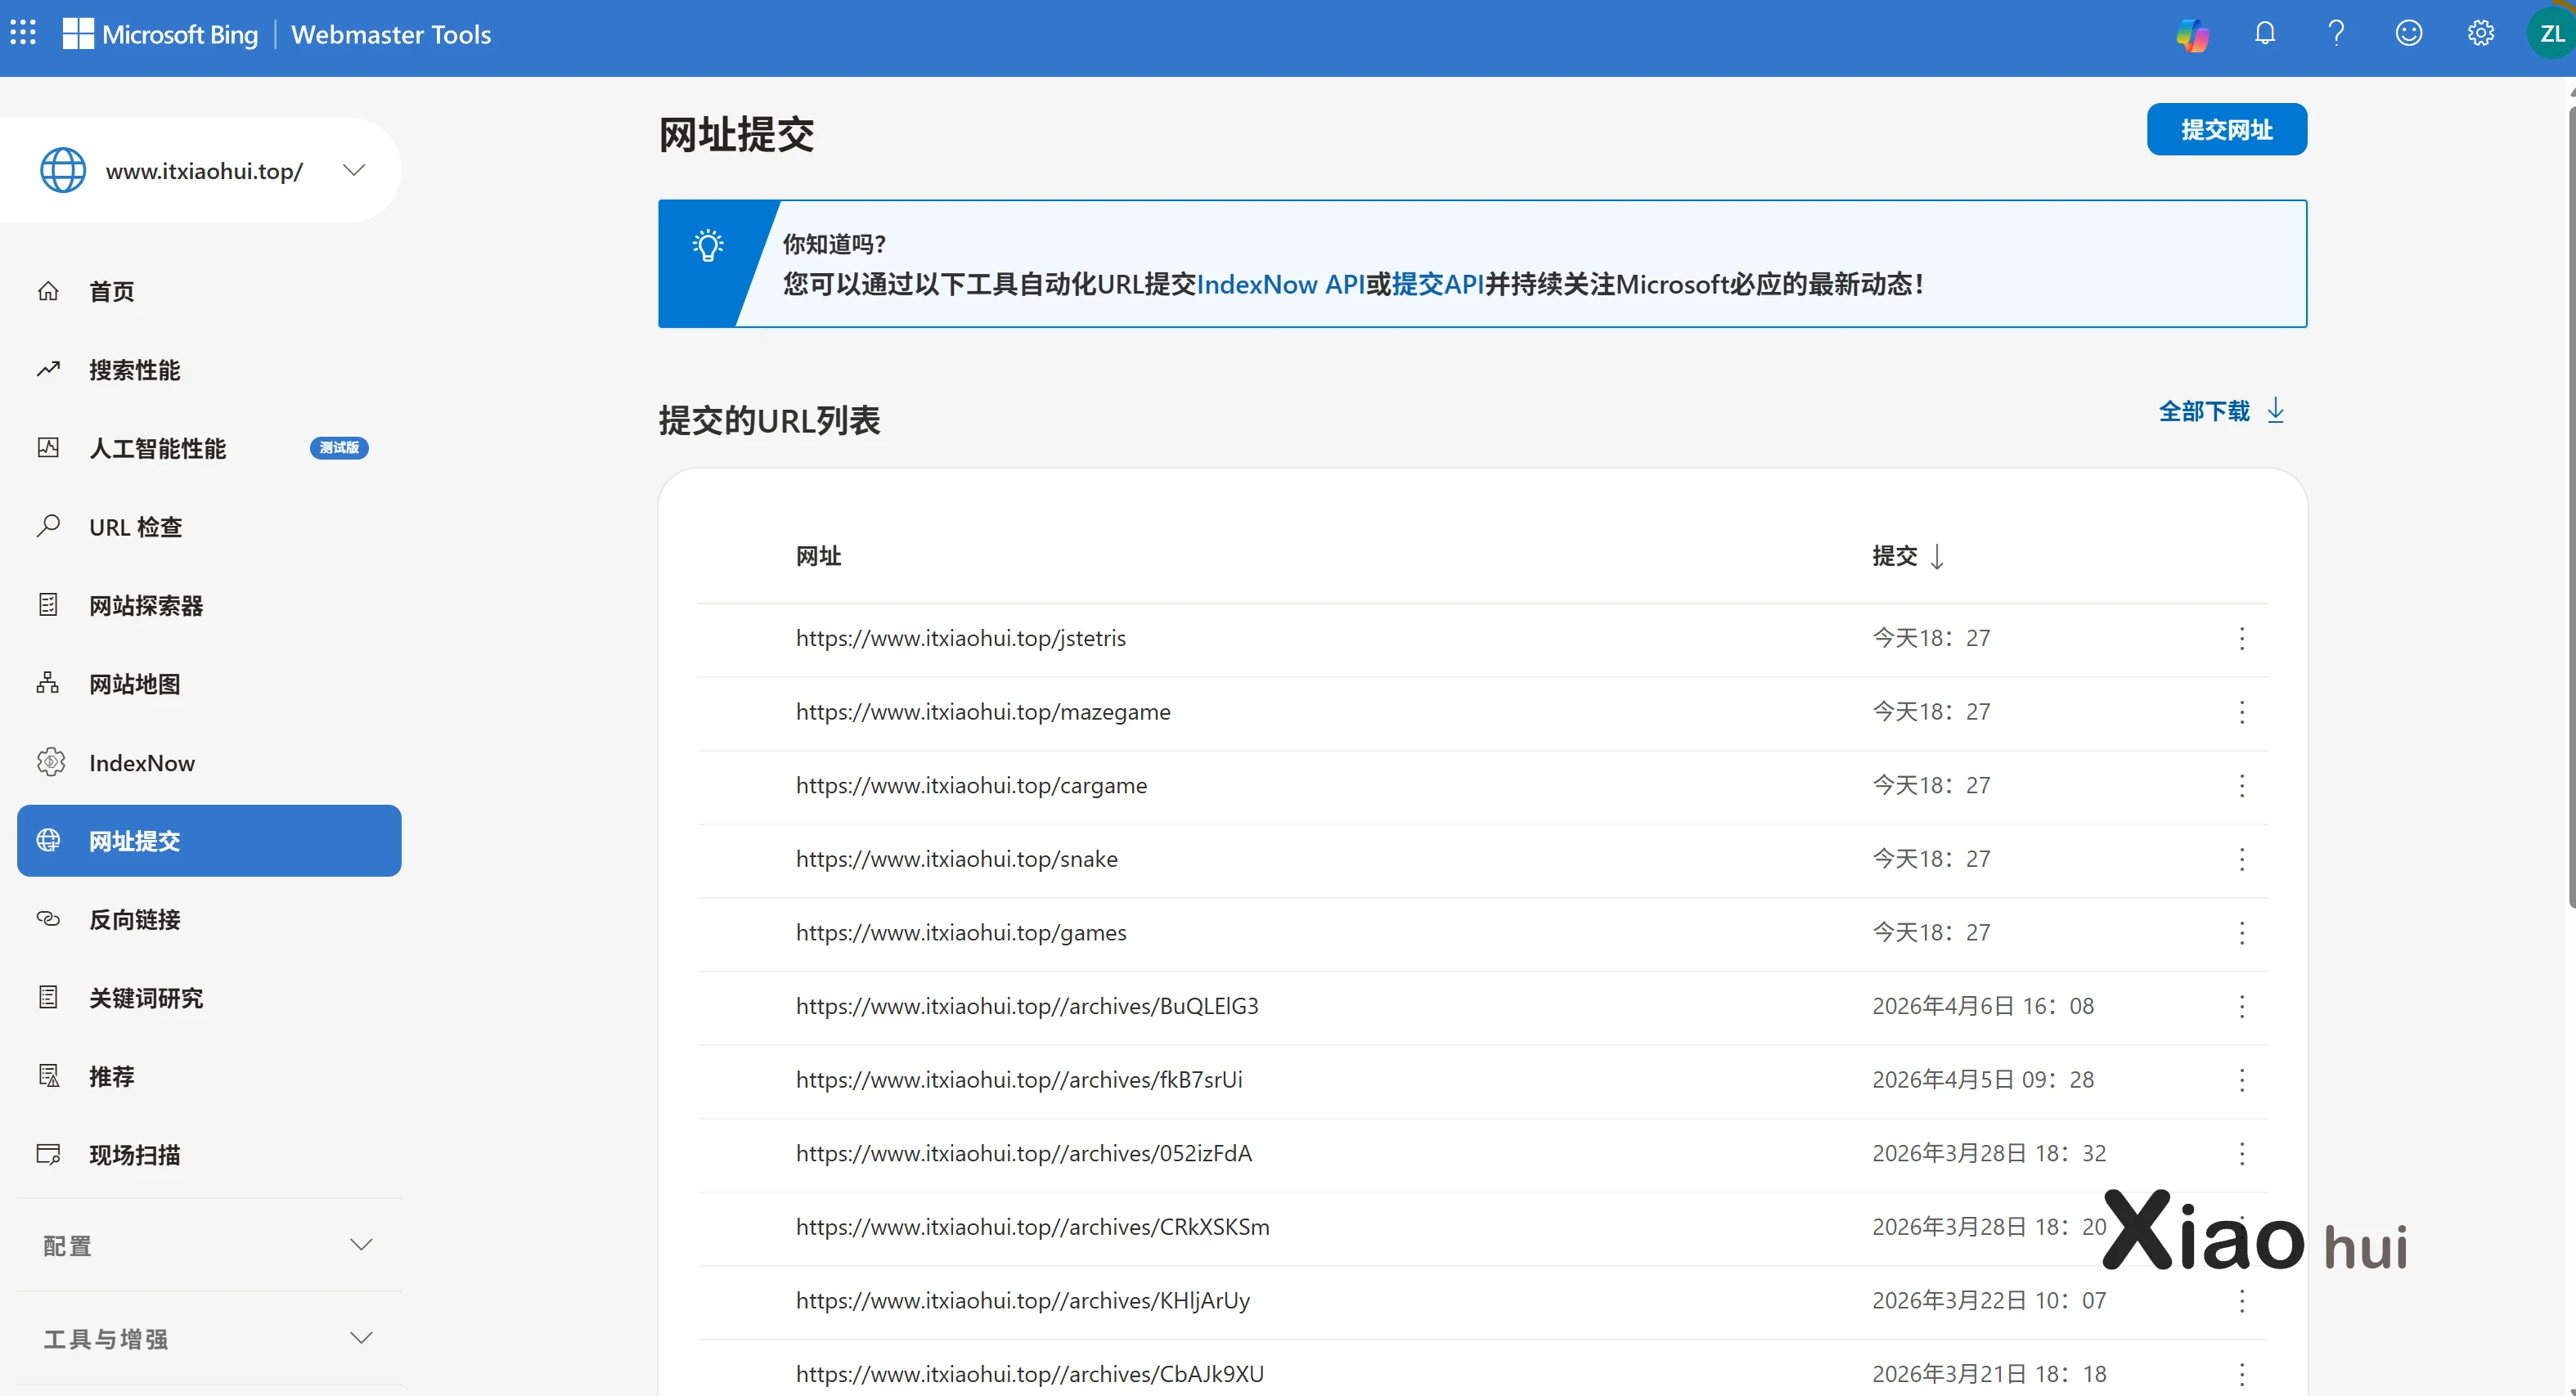Open settings gear in header
The image size is (2576, 1396).
click(2480, 33)
